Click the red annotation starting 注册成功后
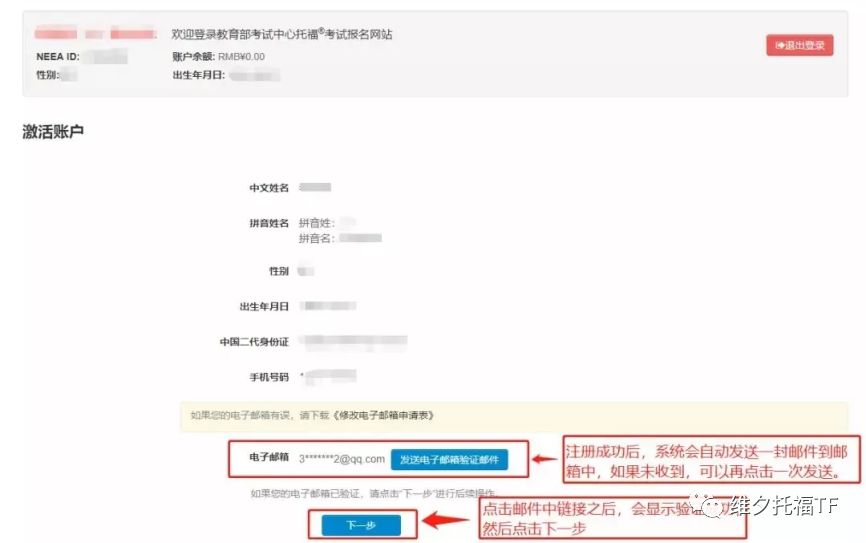The height and width of the screenshot is (543, 866). (711, 460)
